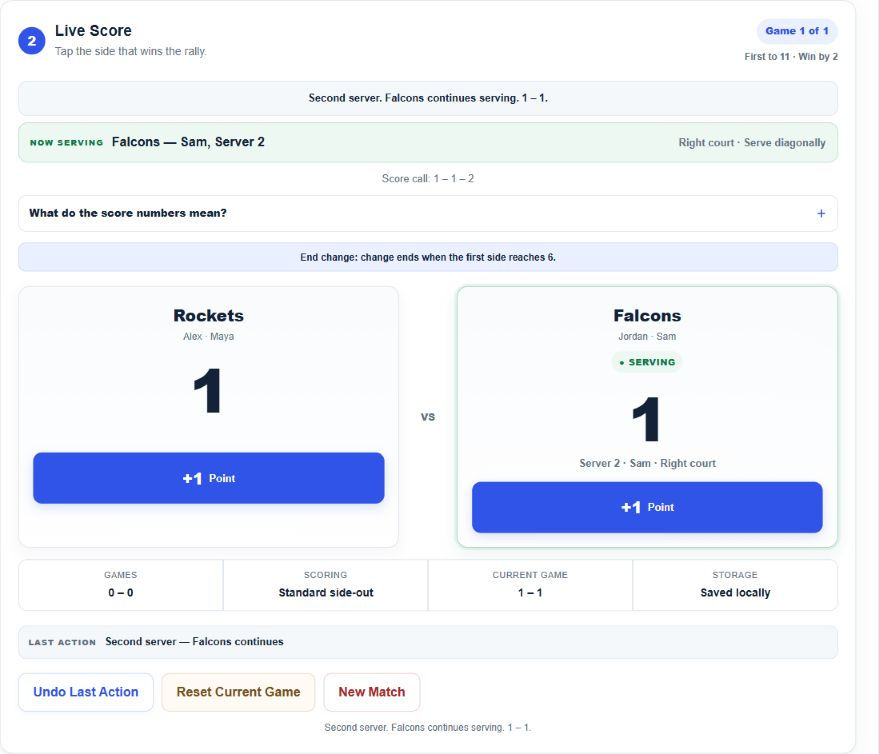This screenshot has height=754, width=879.
Task: Click the Games 0 – 0 stat cell
Action: point(121,585)
